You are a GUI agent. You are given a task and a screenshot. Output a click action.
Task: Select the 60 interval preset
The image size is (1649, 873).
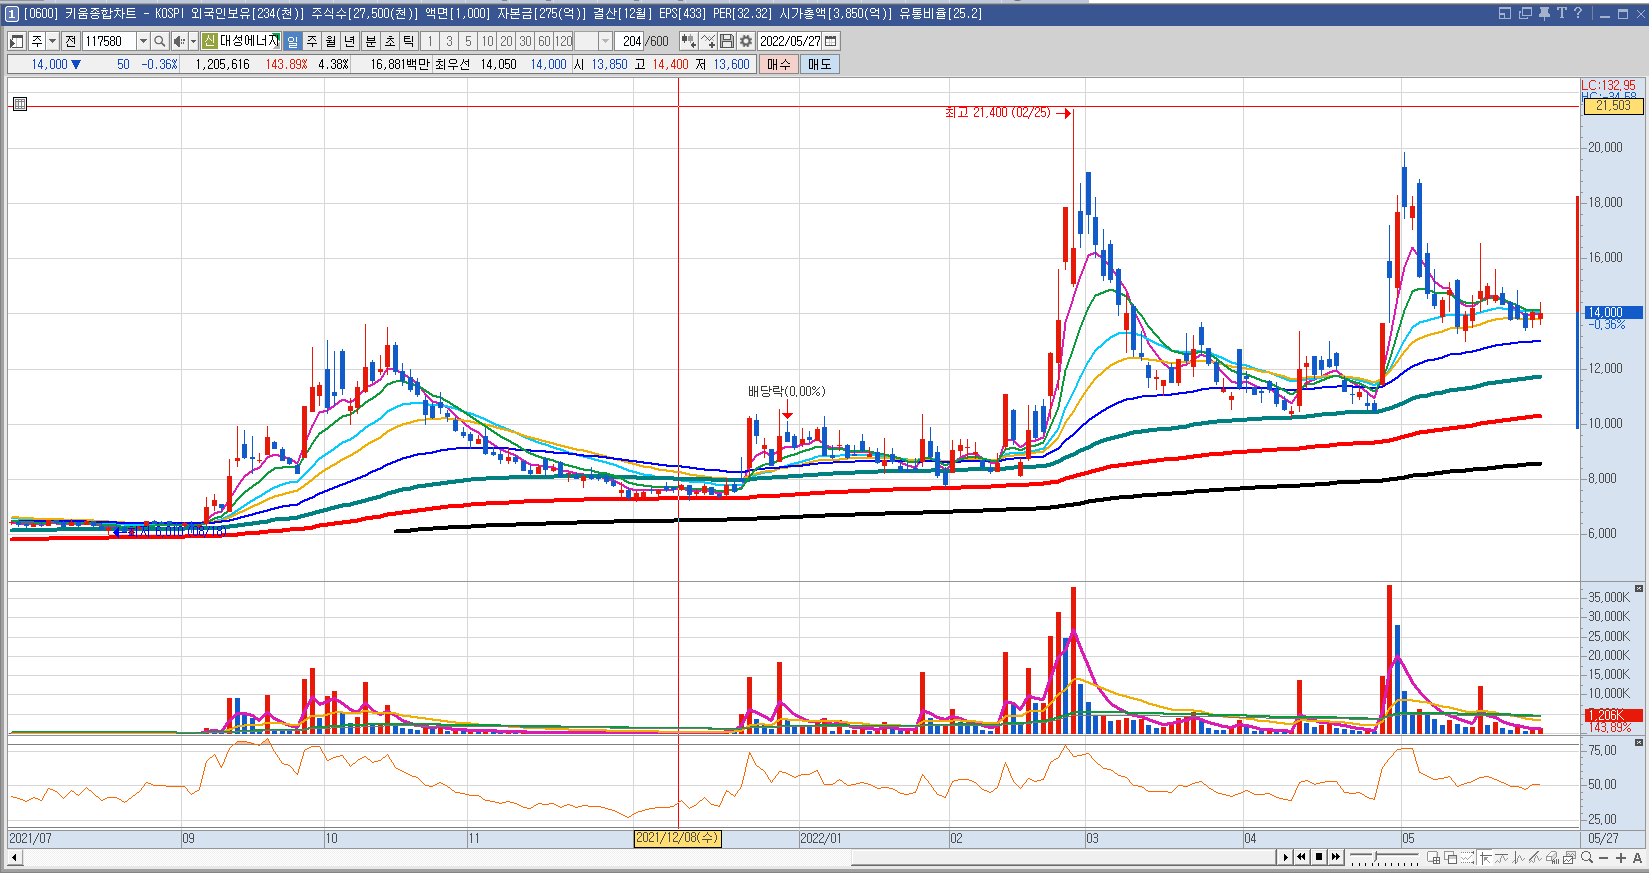tap(544, 41)
